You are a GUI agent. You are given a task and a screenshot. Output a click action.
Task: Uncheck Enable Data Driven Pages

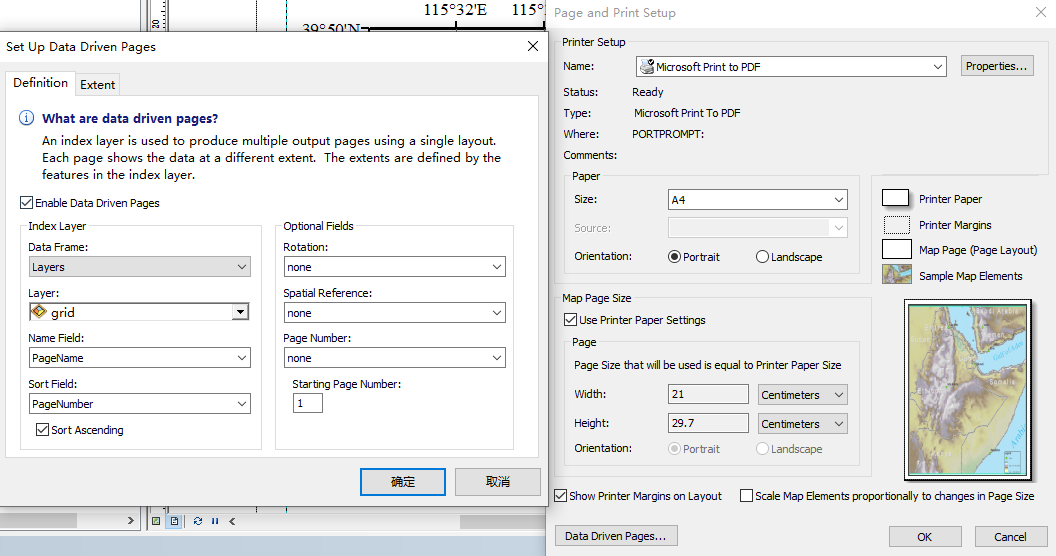click(x=26, y=203)
